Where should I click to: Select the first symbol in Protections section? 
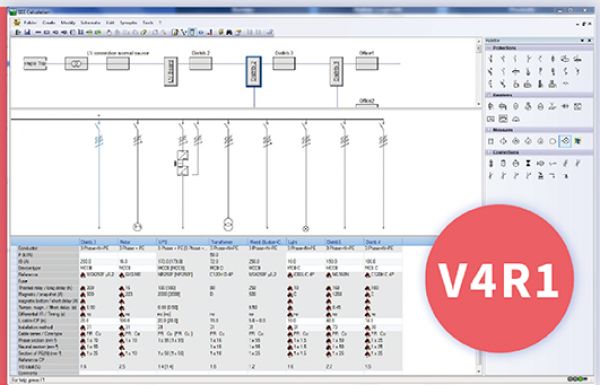[x=491, y=59]
